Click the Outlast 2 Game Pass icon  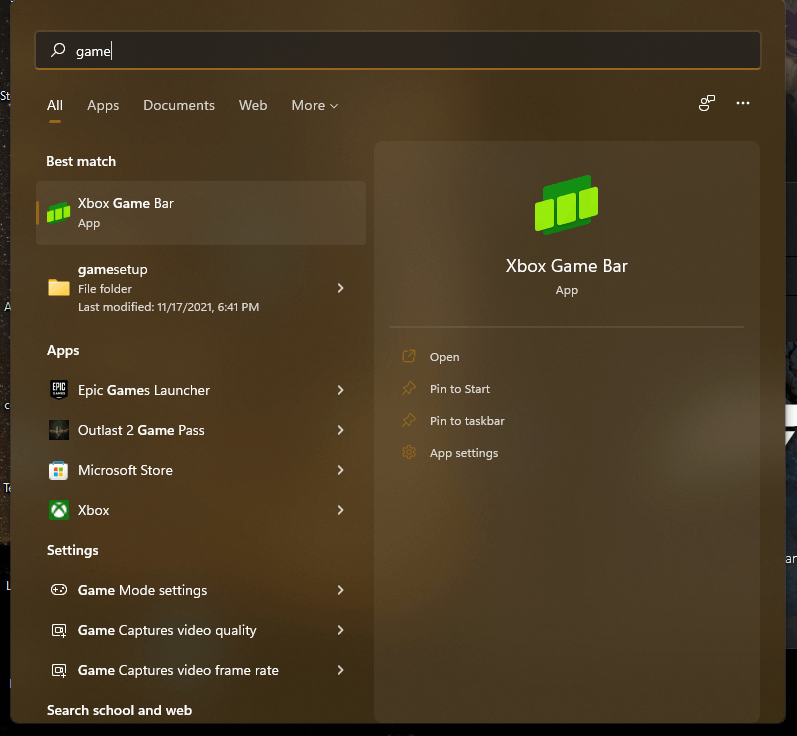pyautogui.click(x=59, y=430)
